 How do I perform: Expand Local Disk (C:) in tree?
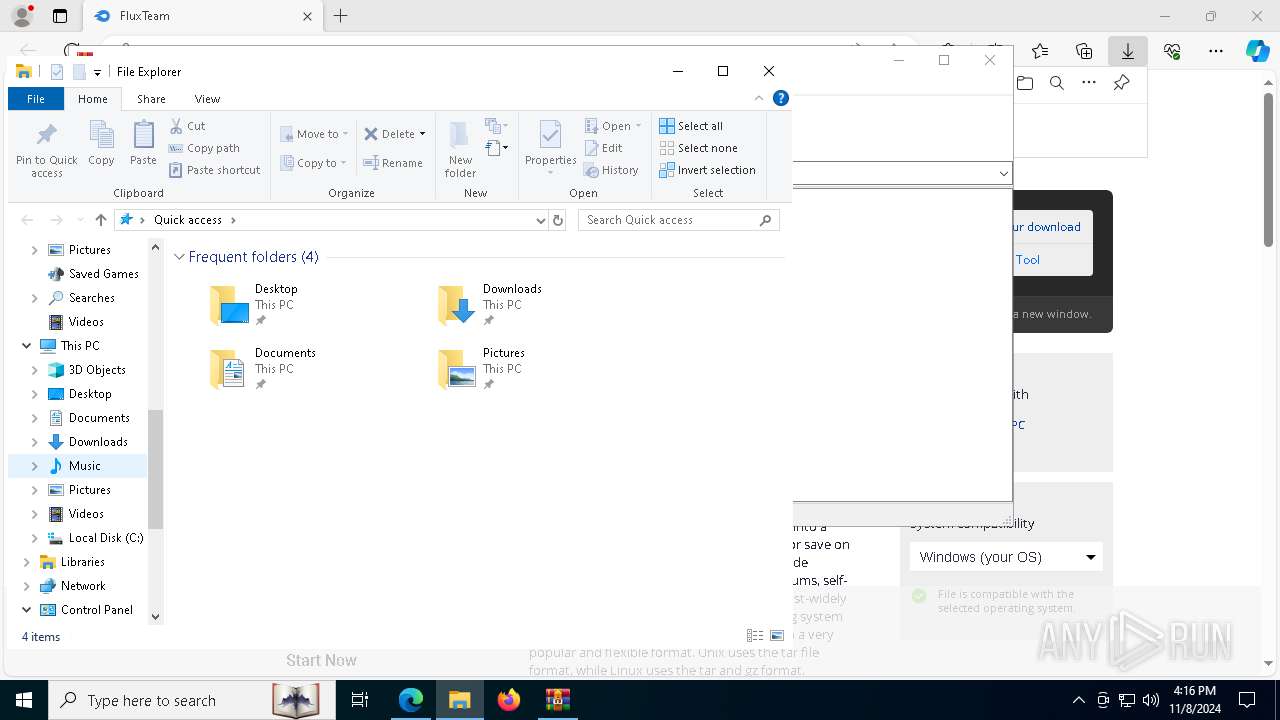coord(34,538)
